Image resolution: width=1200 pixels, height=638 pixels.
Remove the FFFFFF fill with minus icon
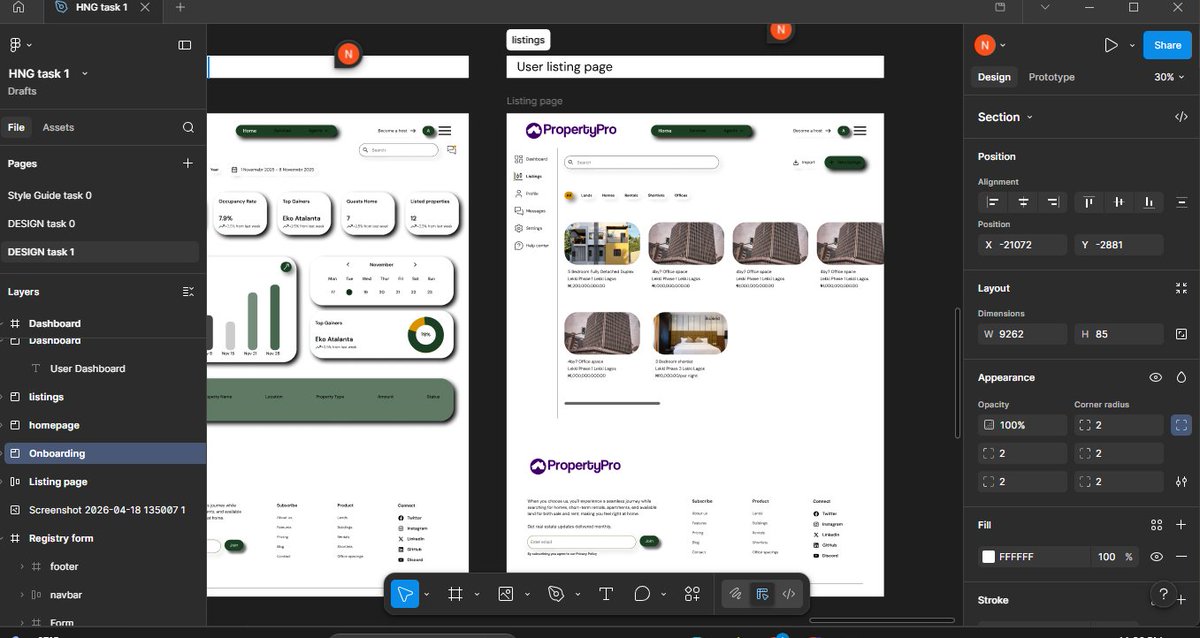pos(1181,557)
